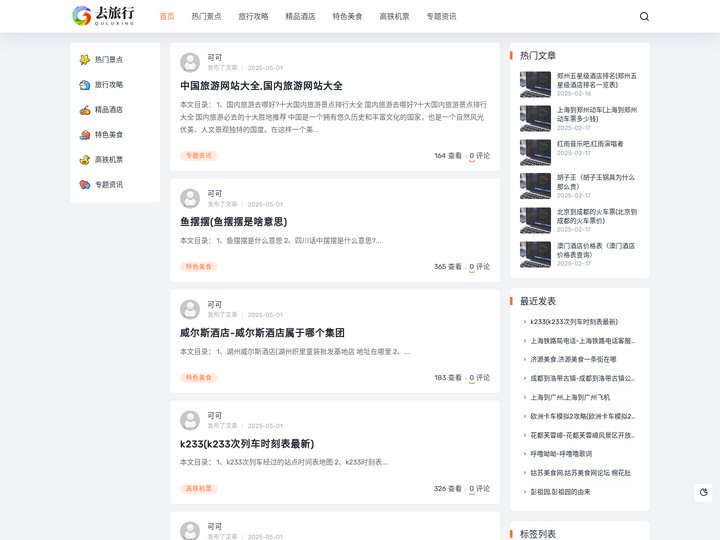Image resolution: width=720 pixels, height=540 pixels.
Task: Open hot article 胡子王锅具为什么那么贵
Action: 596,182
